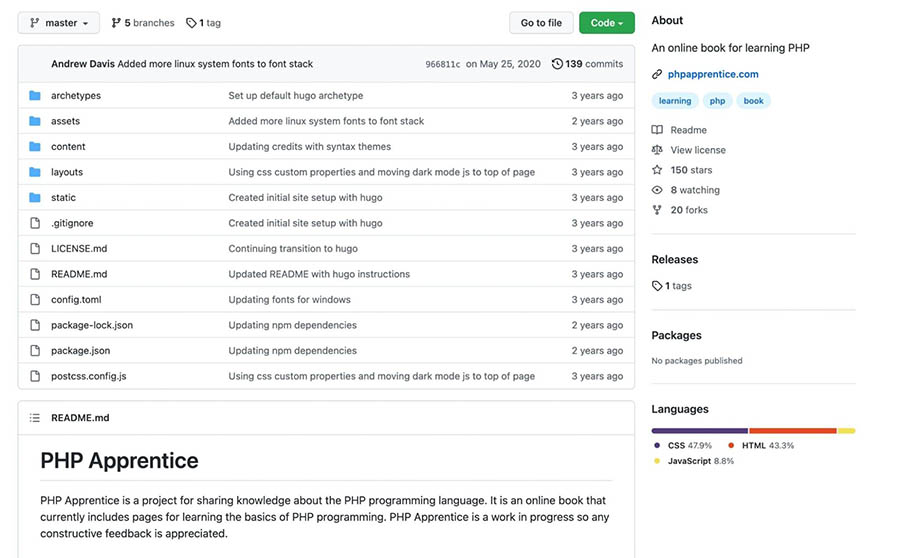Click the history clock icon beside 139 commits
Viewport: 900px width, 558px height.
point(557,64)
